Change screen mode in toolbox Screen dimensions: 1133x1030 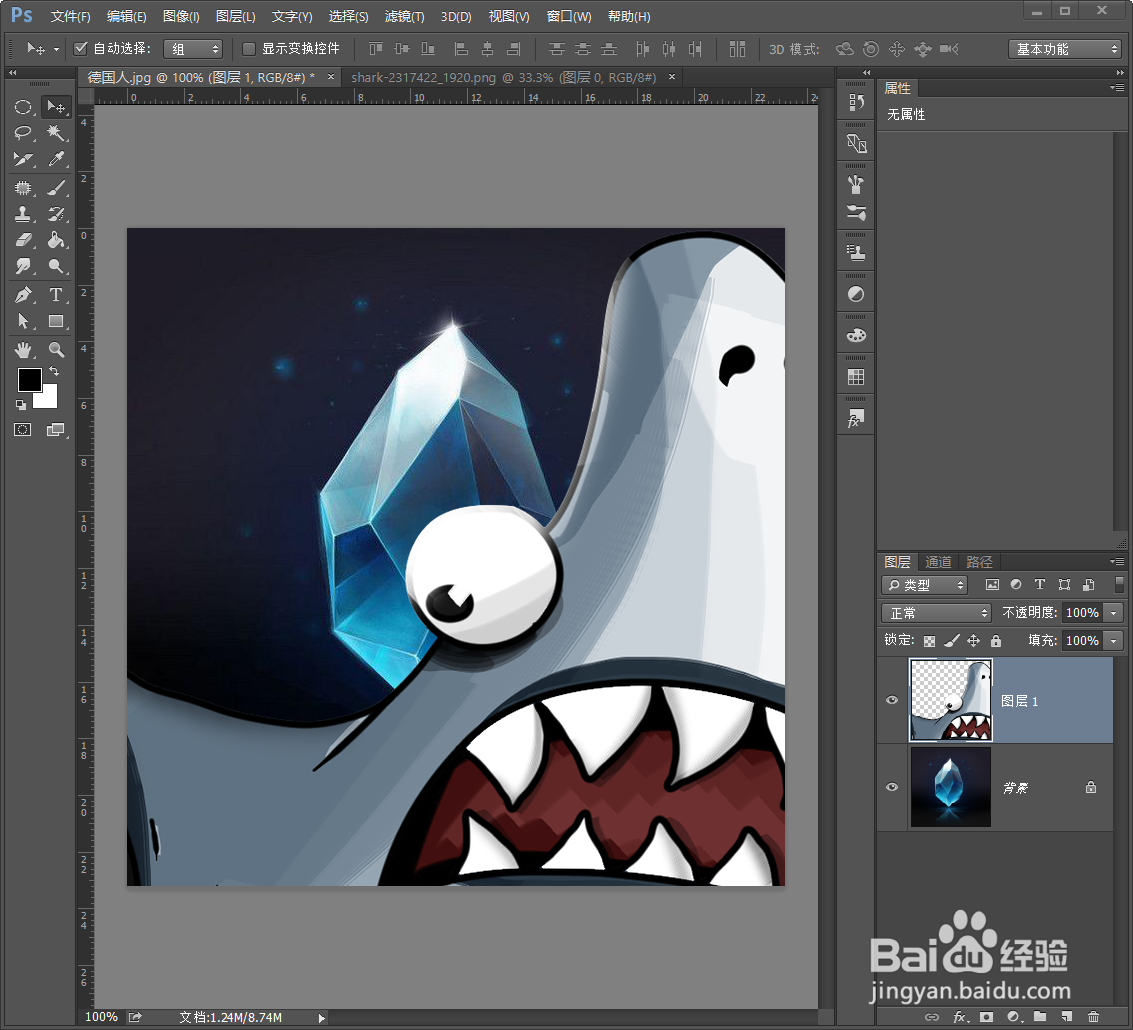click(56, 429)
